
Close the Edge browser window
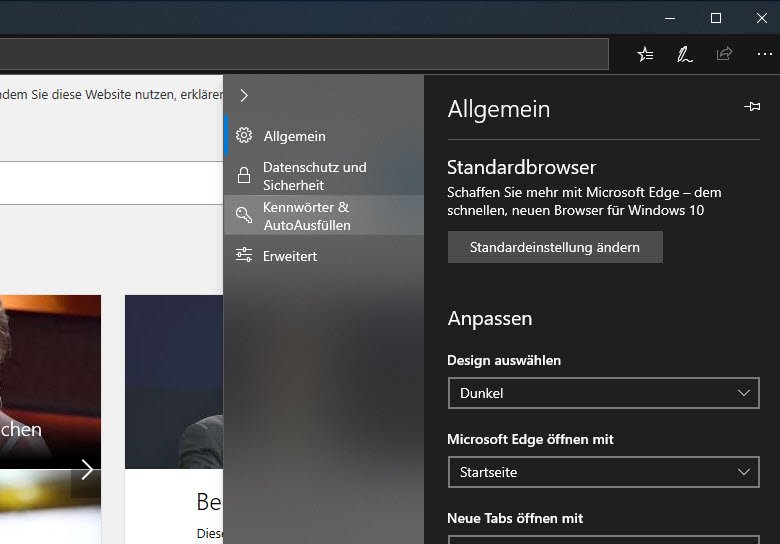pos(762,18)
